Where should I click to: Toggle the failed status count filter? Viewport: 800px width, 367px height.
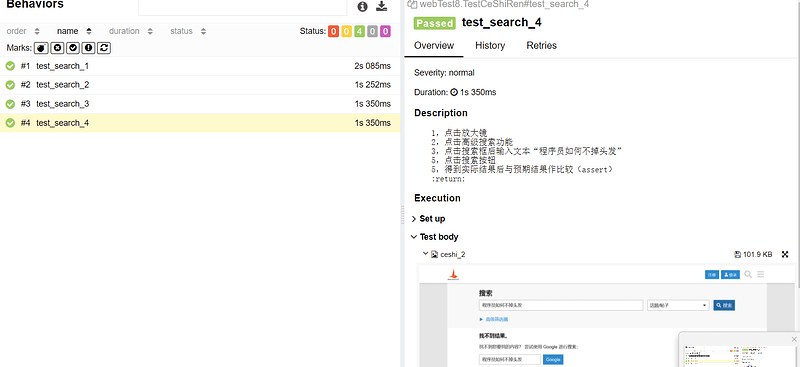(333, 31)
